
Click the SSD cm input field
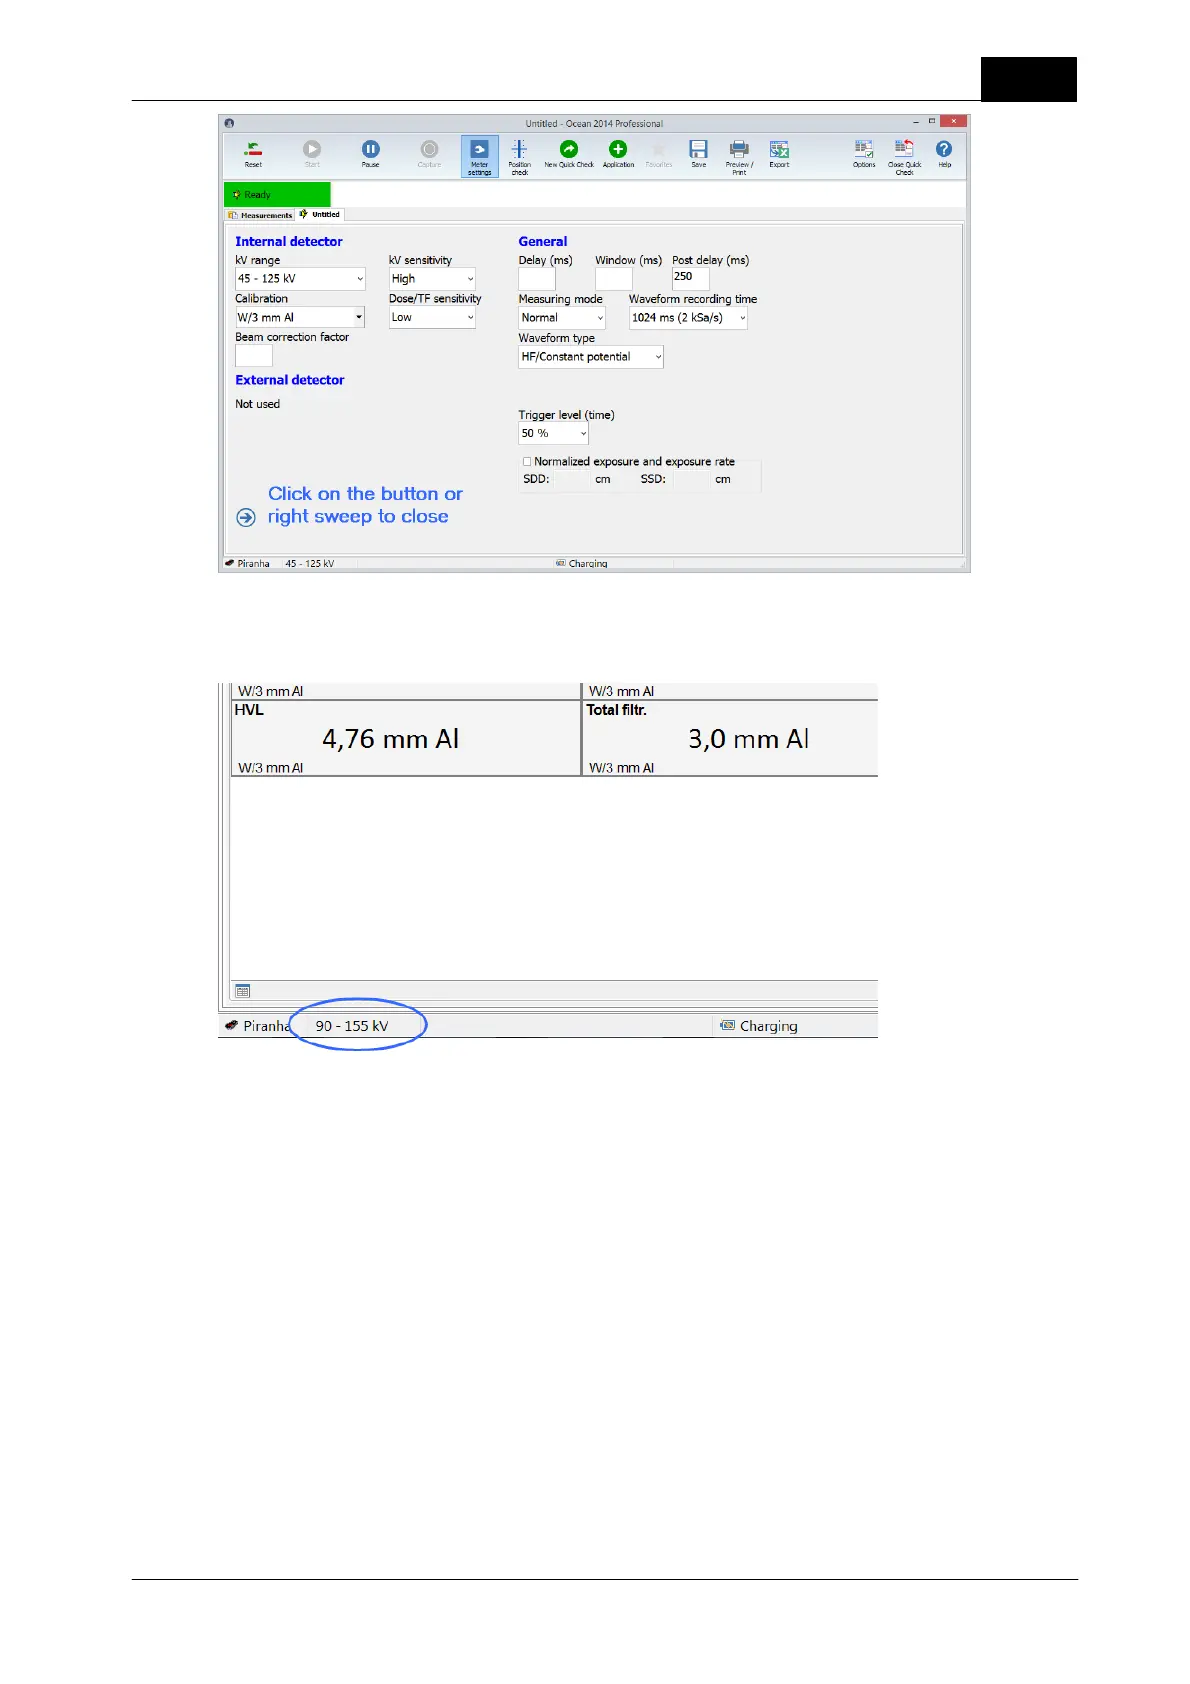click(x=691, y=479)
